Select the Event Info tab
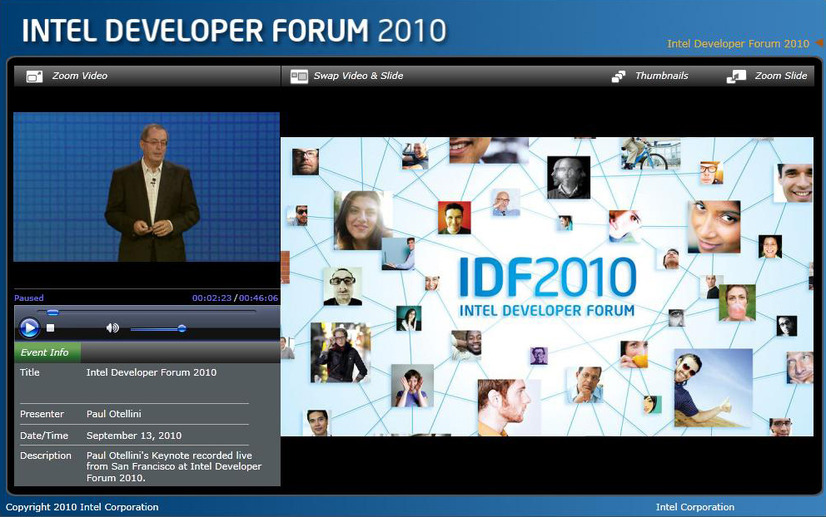The width and height of the screenshot is (826, 517). pos(47,352)
